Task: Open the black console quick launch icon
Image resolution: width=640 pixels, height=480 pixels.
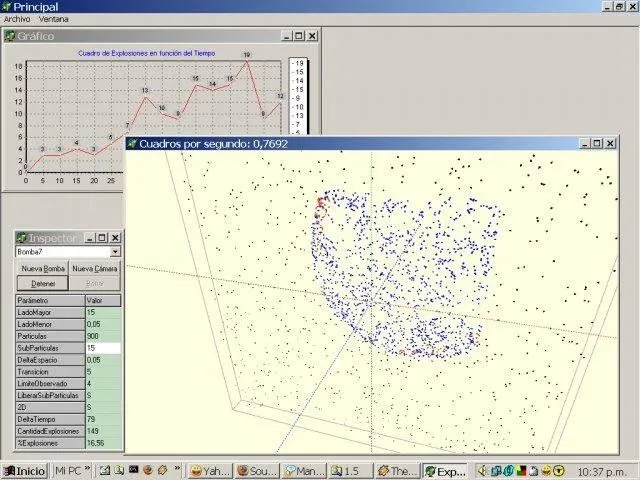Action: click(x=133, y=470)
